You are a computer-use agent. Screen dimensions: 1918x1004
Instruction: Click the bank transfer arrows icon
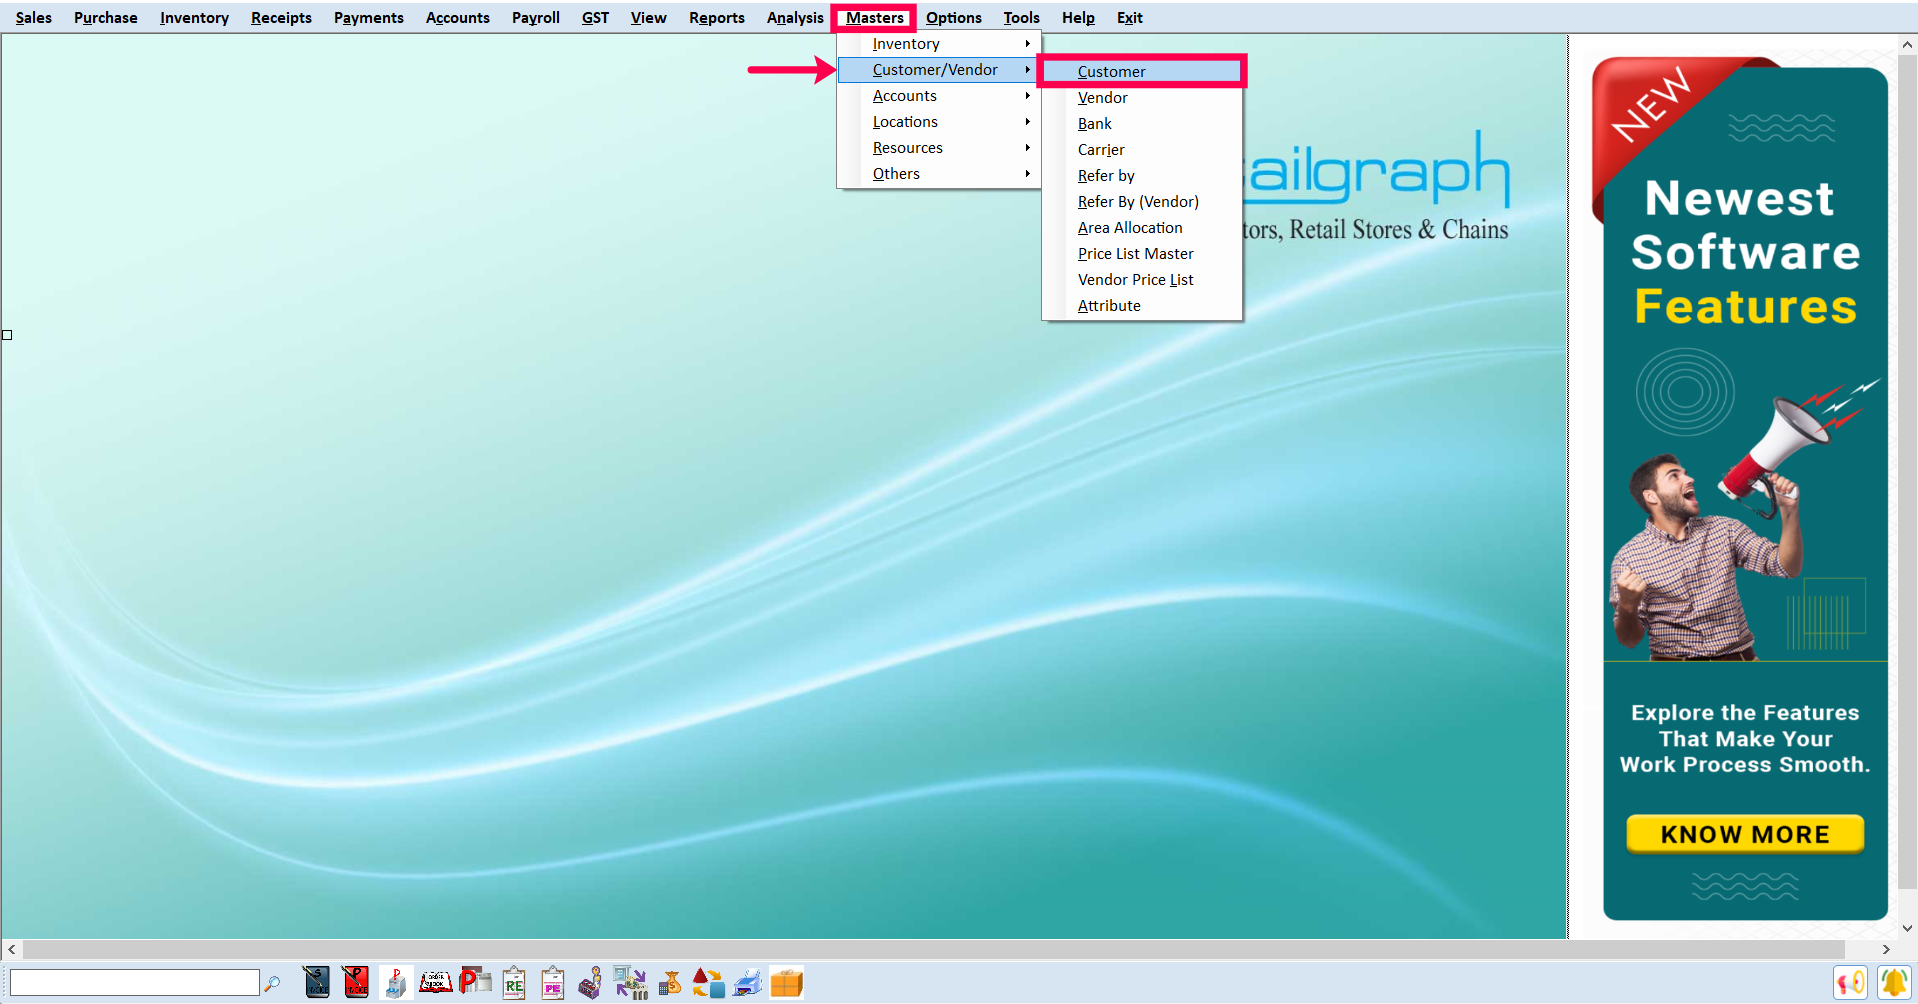point(631,983)
